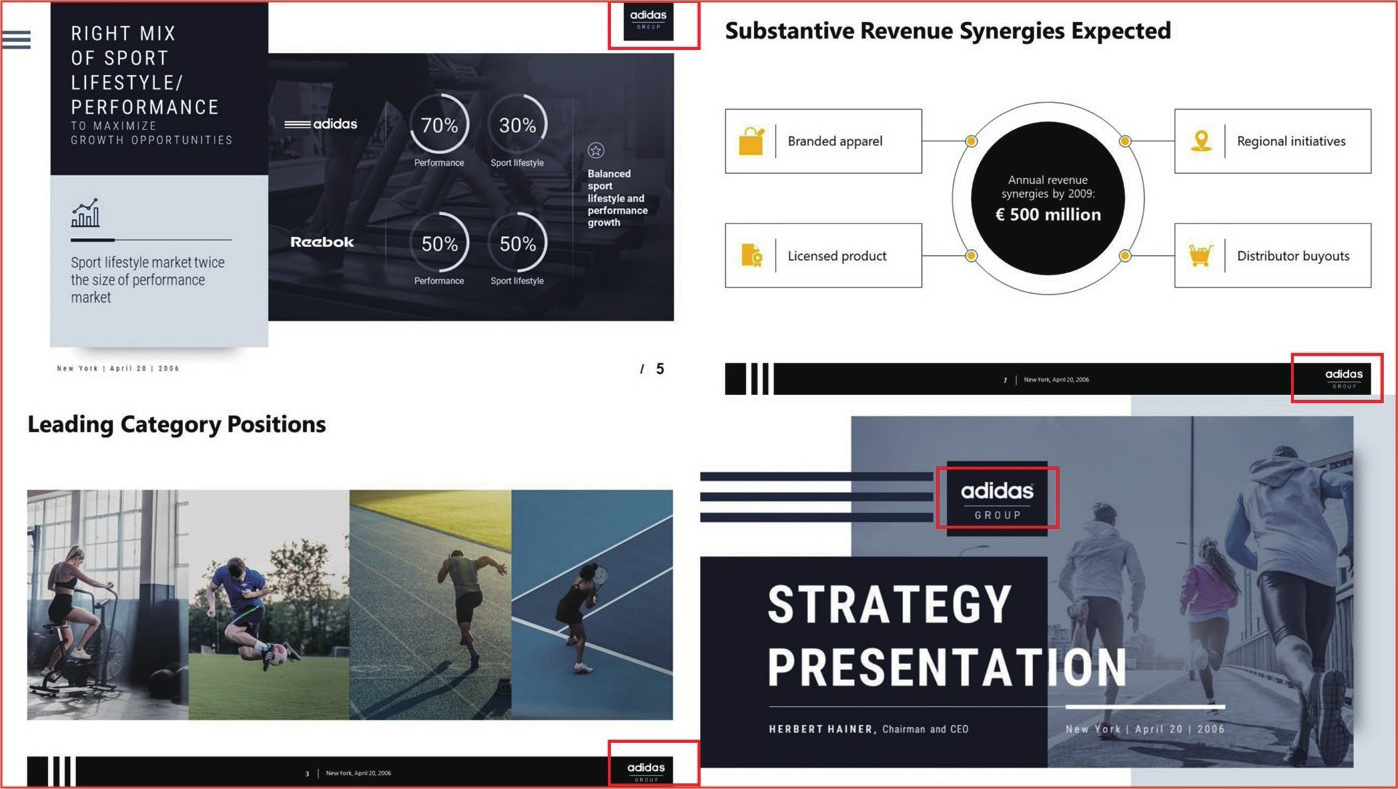Click New York | April 20 | 2006 under Right Mix slide

118,368
